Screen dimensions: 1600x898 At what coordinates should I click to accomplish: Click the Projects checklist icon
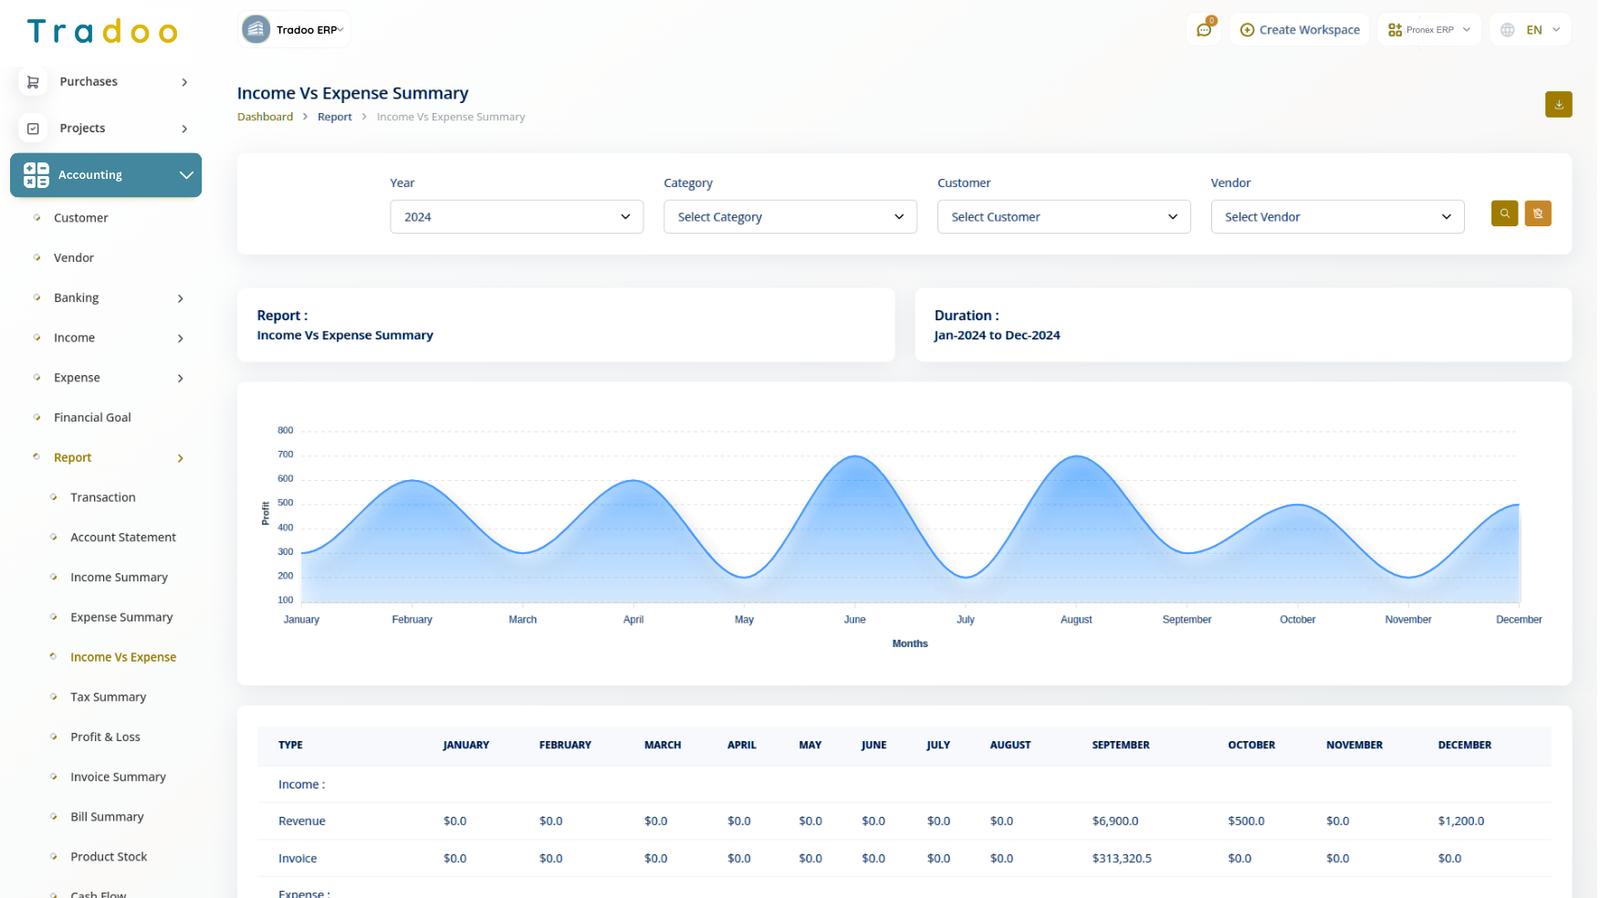pos(33,128)
